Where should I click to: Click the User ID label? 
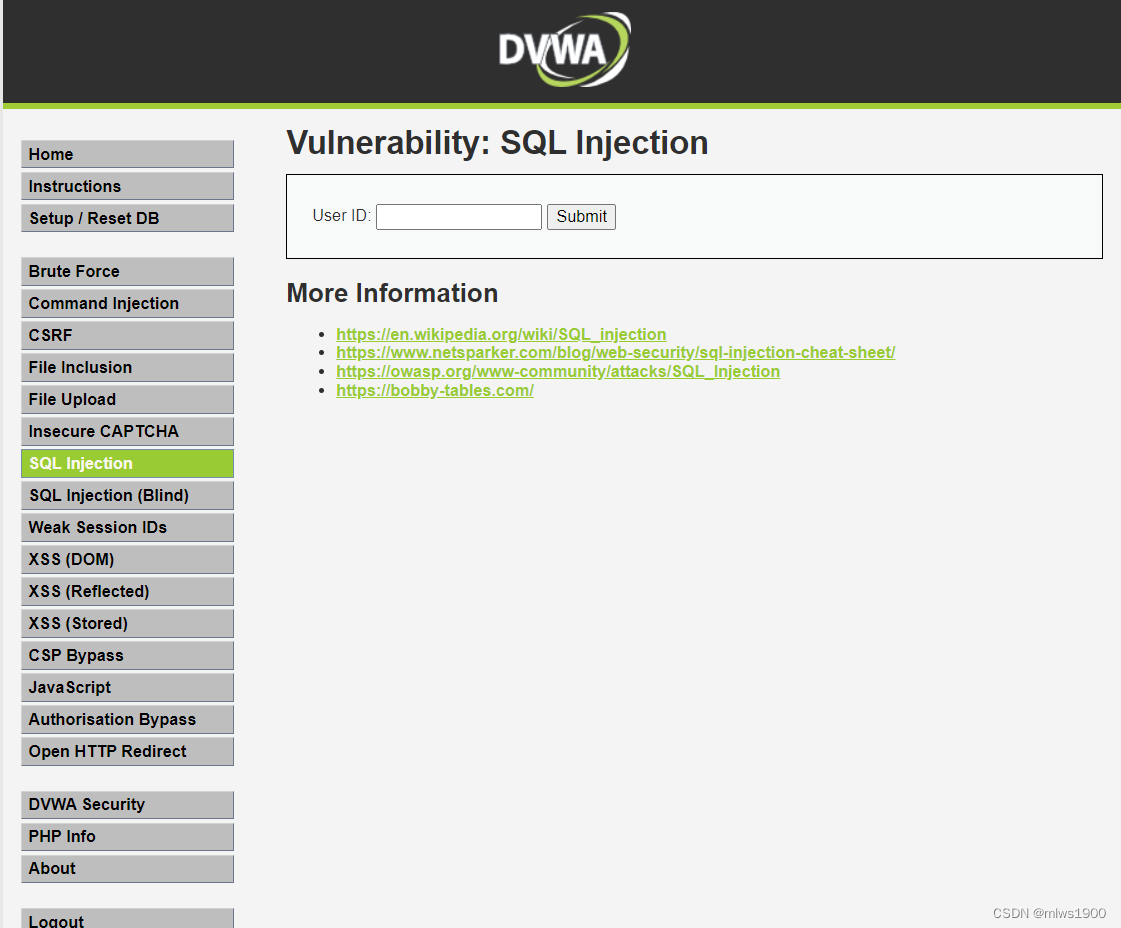pos(341,216)
